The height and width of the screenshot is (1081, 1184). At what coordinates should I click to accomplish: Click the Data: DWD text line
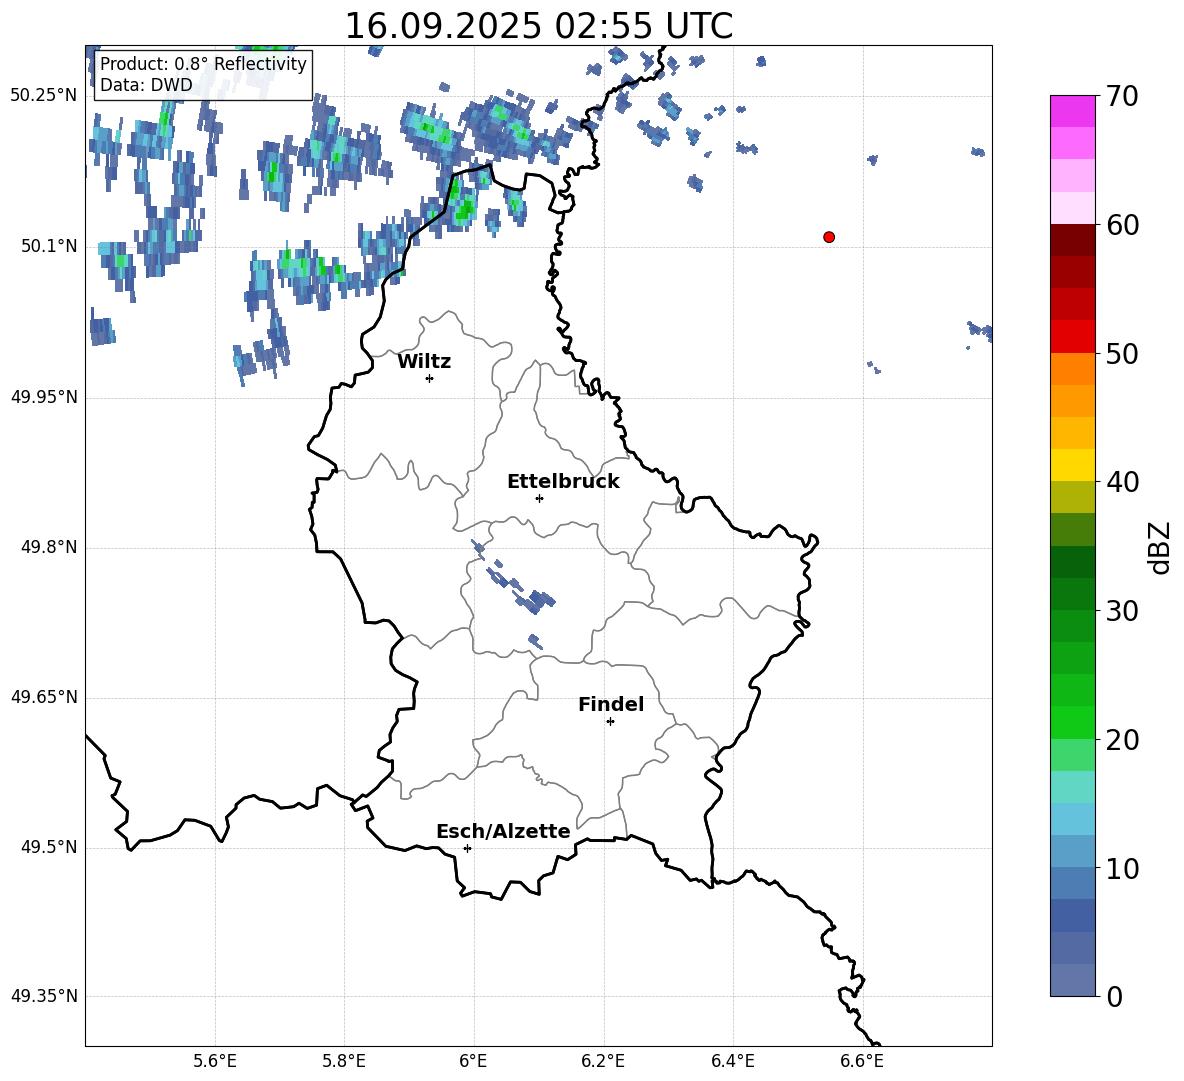pos(146,86)
